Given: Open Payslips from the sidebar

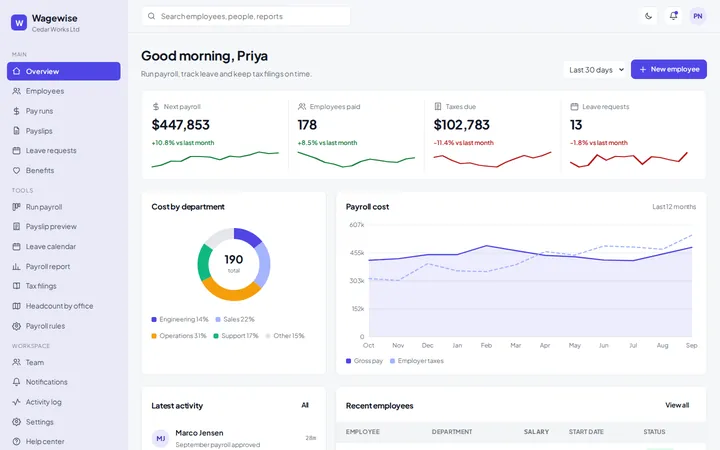Looking at the screenshot, I should (64, 131).
